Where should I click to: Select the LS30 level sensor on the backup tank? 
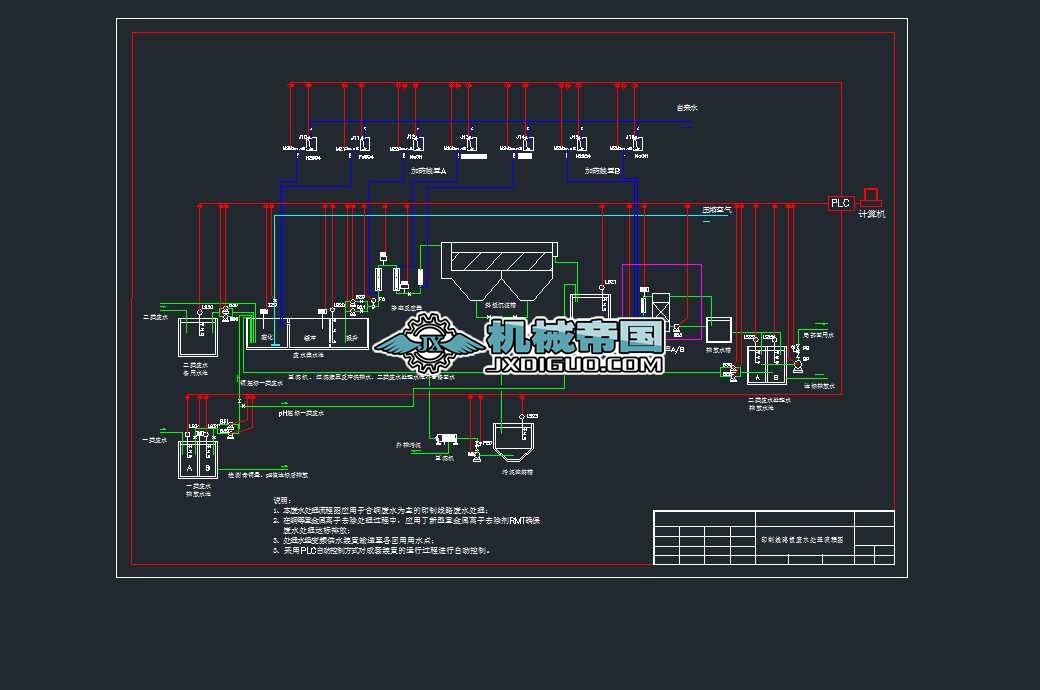pyautogui.click(x=200, y=311)
